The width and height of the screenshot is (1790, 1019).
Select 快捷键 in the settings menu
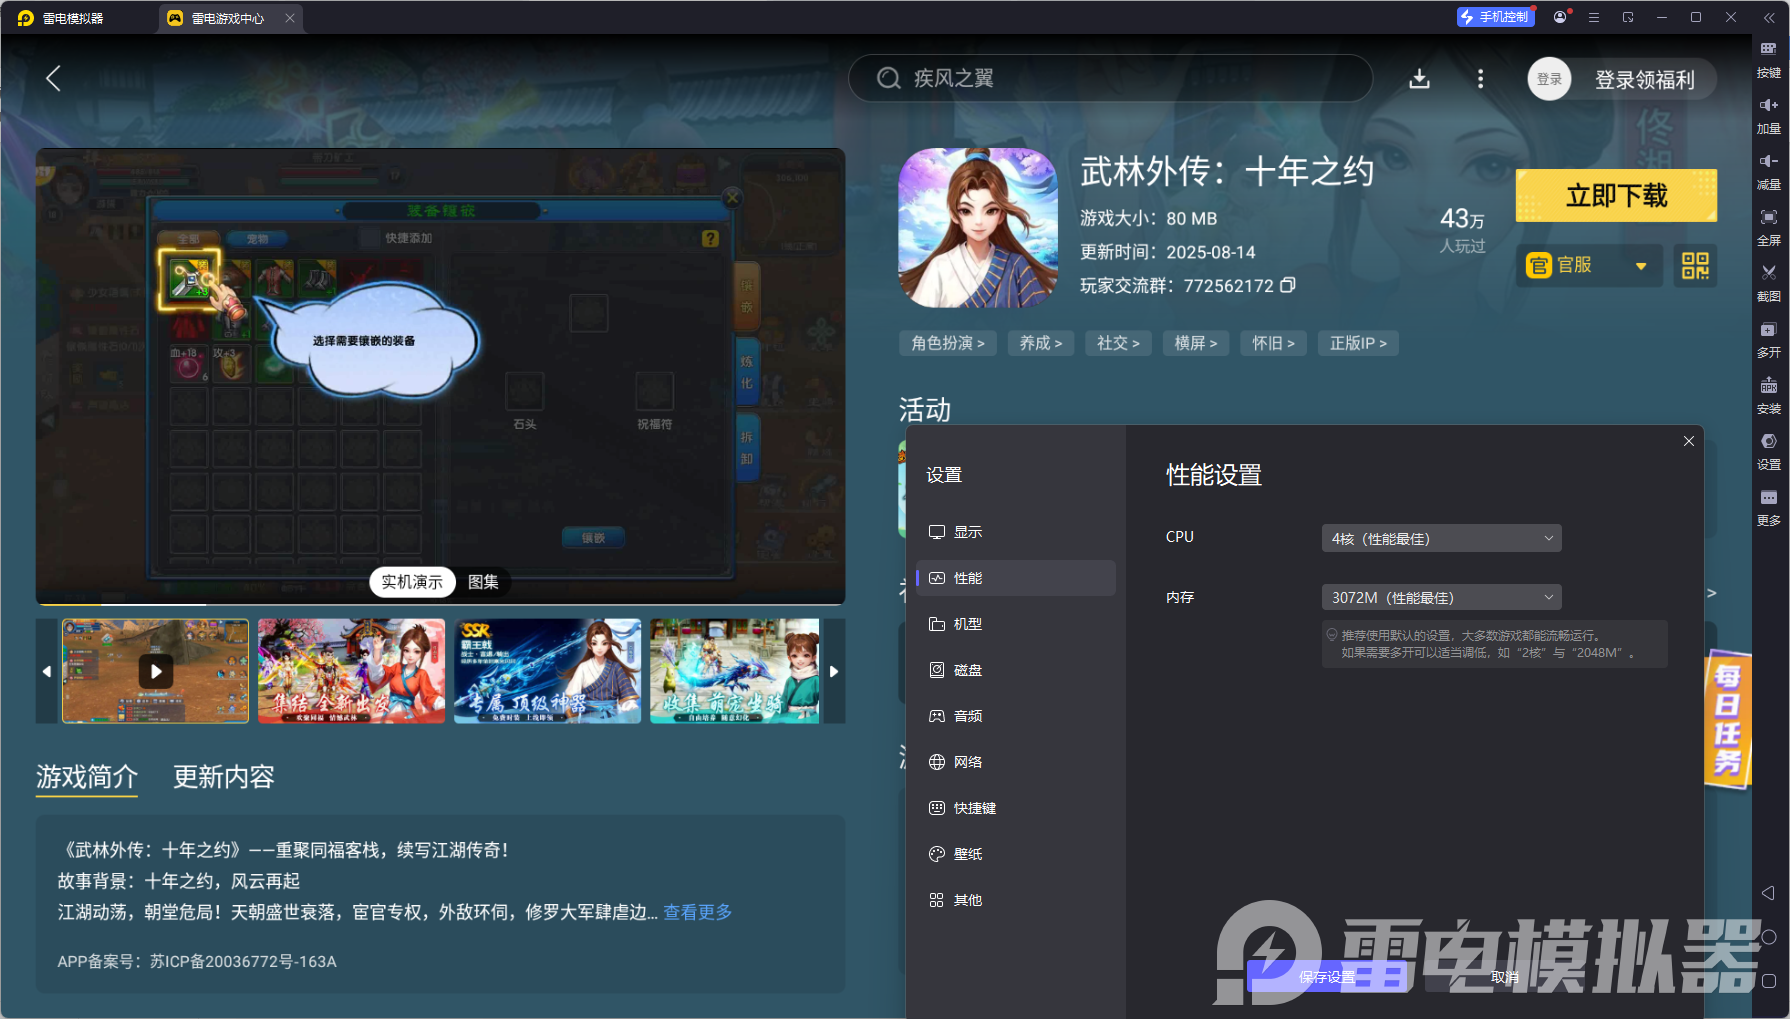tap(1015, 808)
